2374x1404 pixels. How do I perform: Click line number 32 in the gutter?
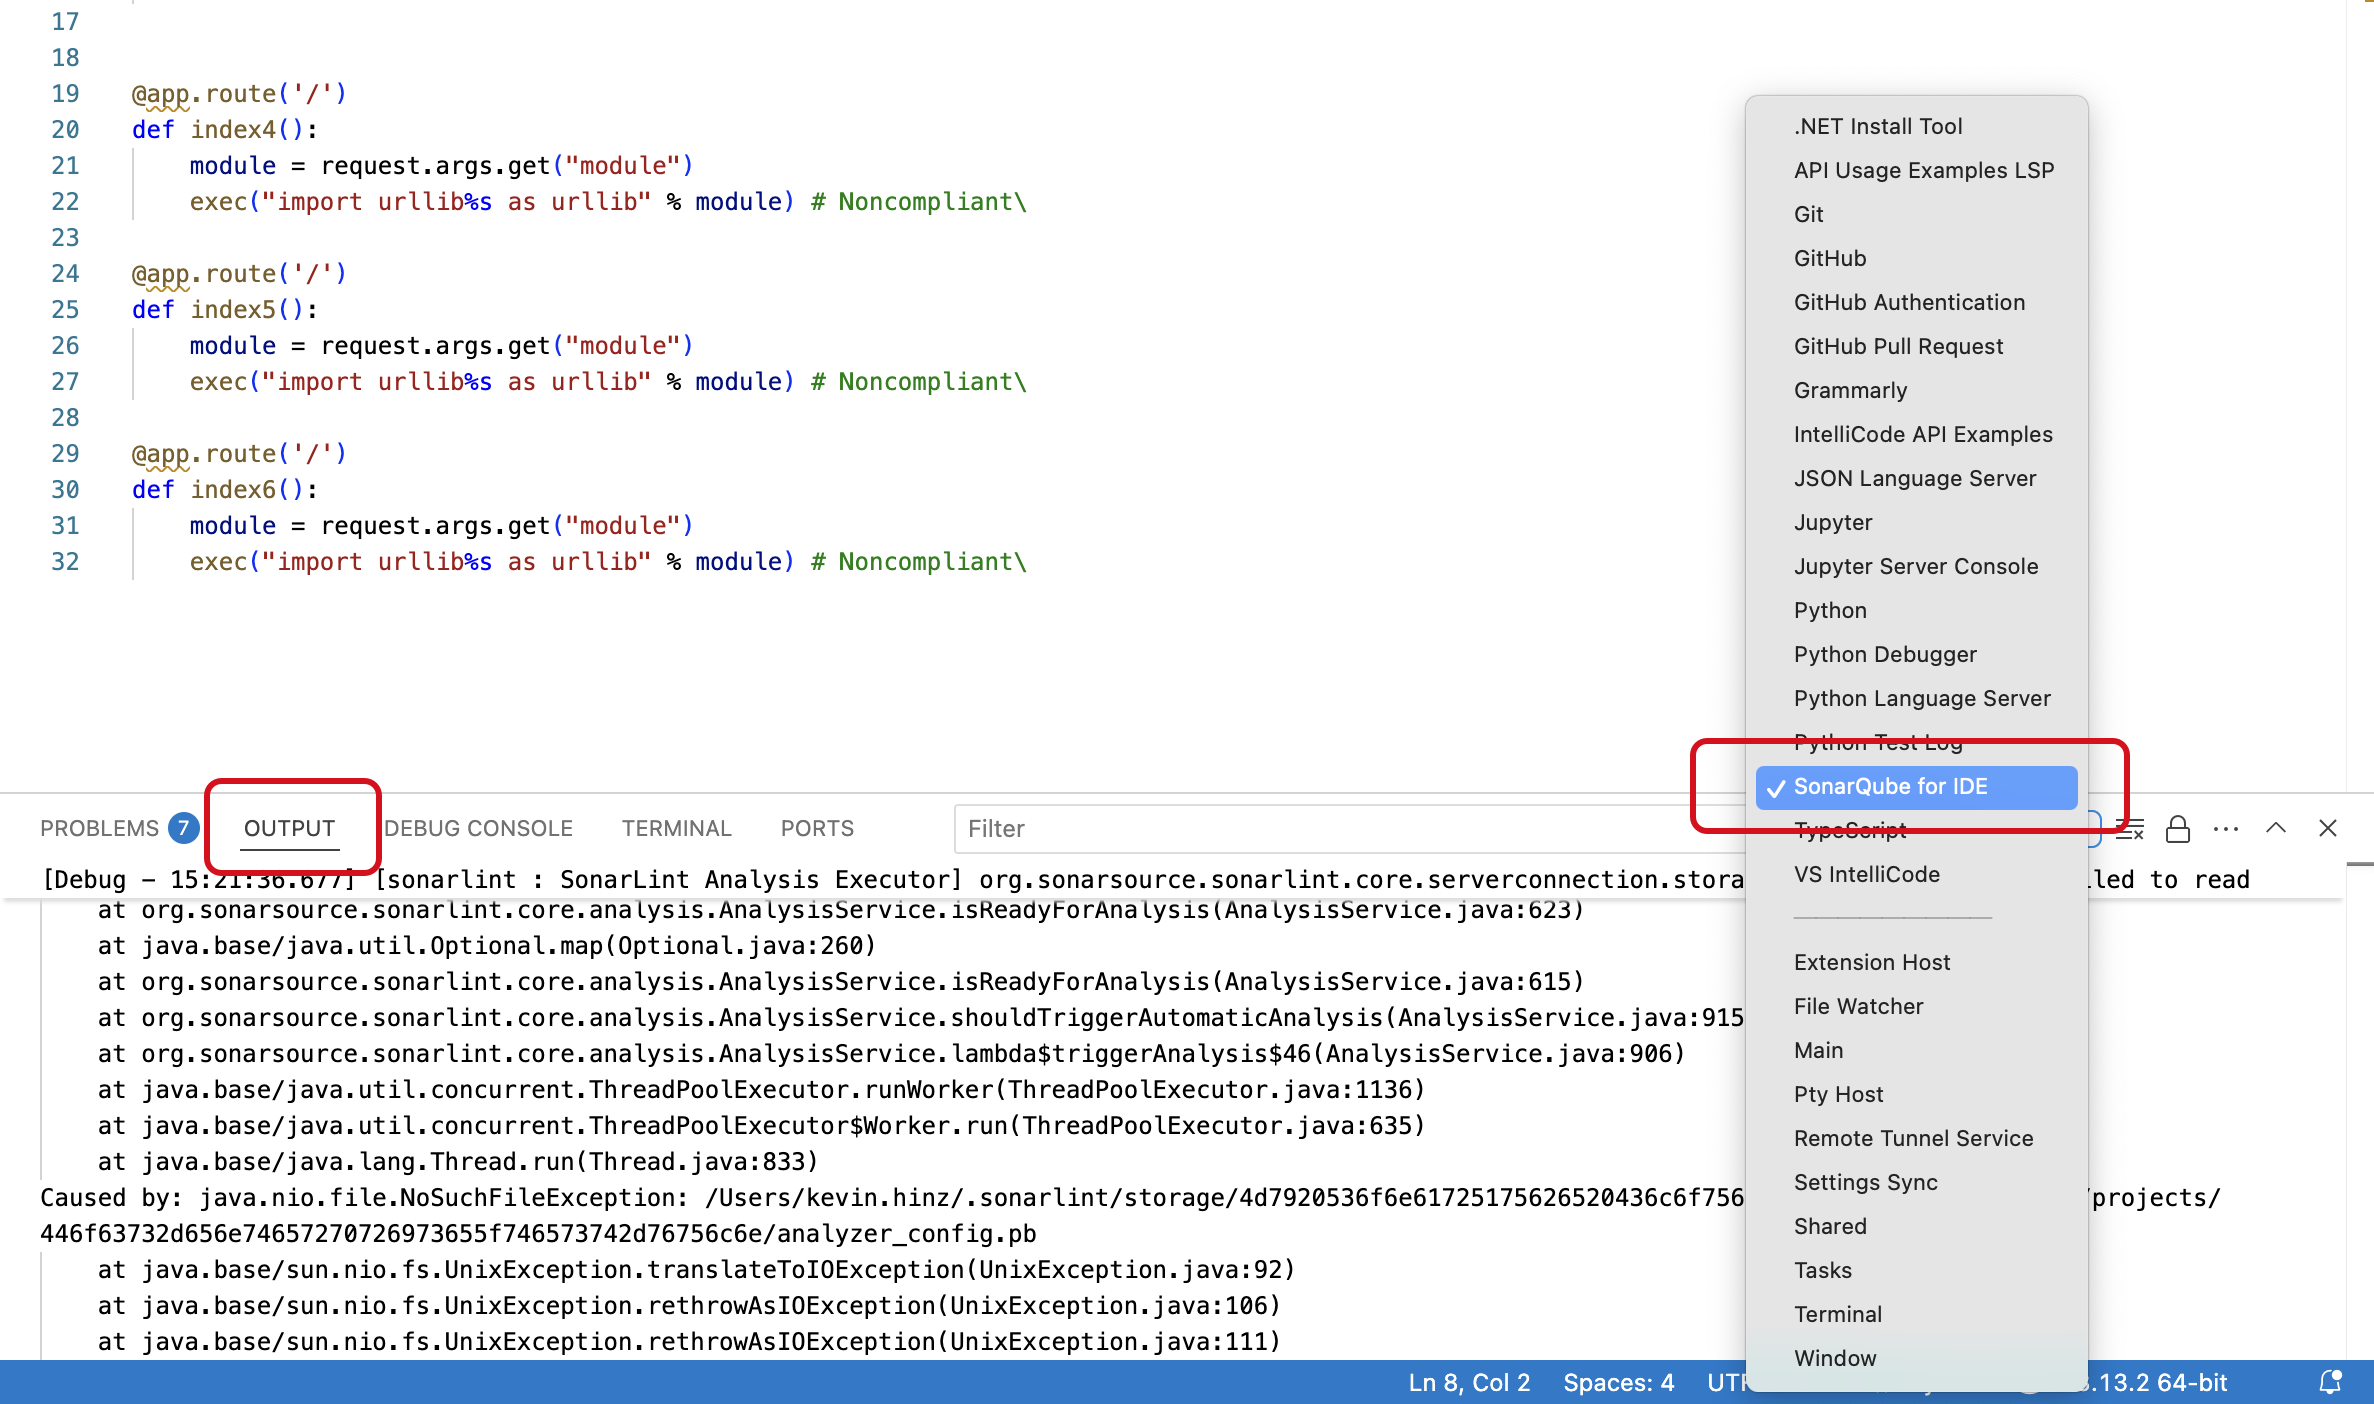(65, 562)
